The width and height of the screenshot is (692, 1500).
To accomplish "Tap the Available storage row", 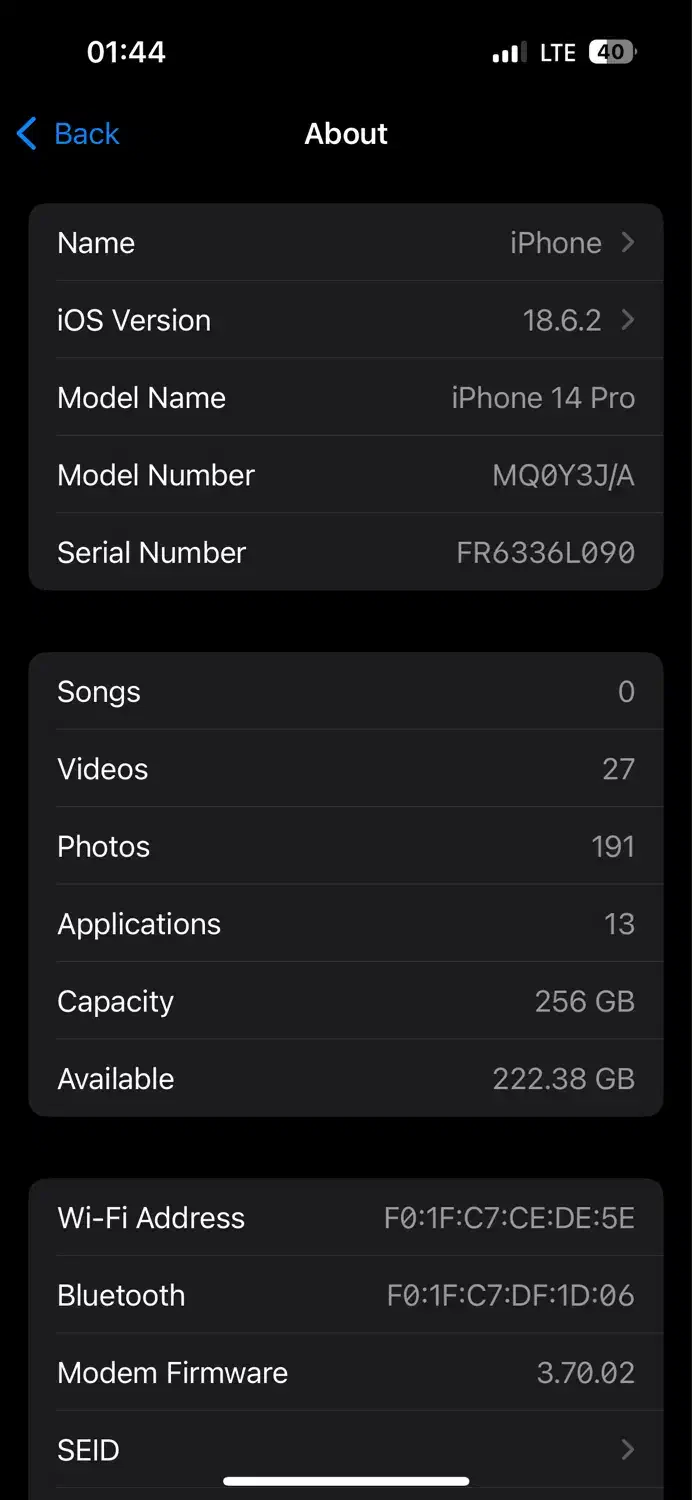I will [x=345, y=1079].
